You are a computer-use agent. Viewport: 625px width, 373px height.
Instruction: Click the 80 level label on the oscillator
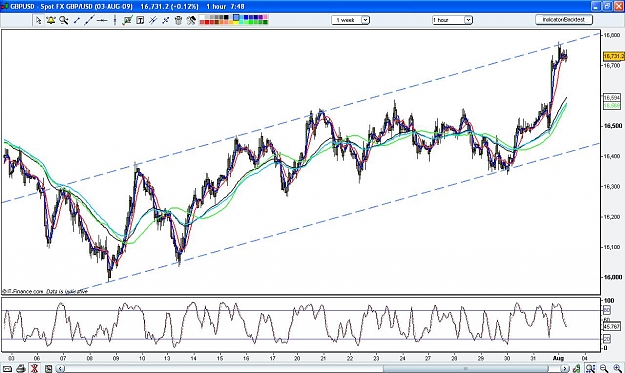point(607,310)
